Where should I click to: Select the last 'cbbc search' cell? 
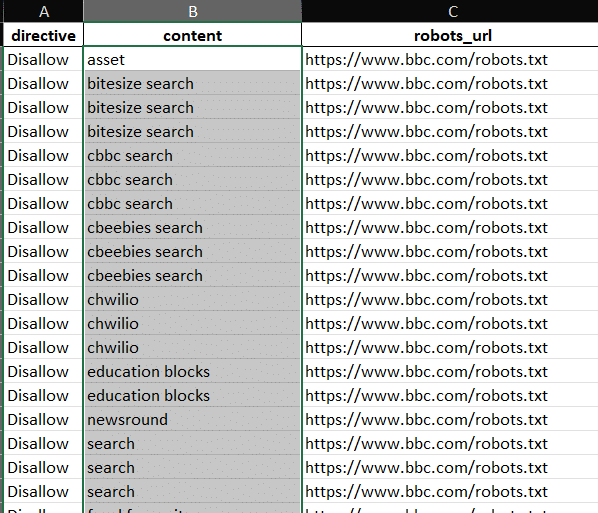[193, 204]
